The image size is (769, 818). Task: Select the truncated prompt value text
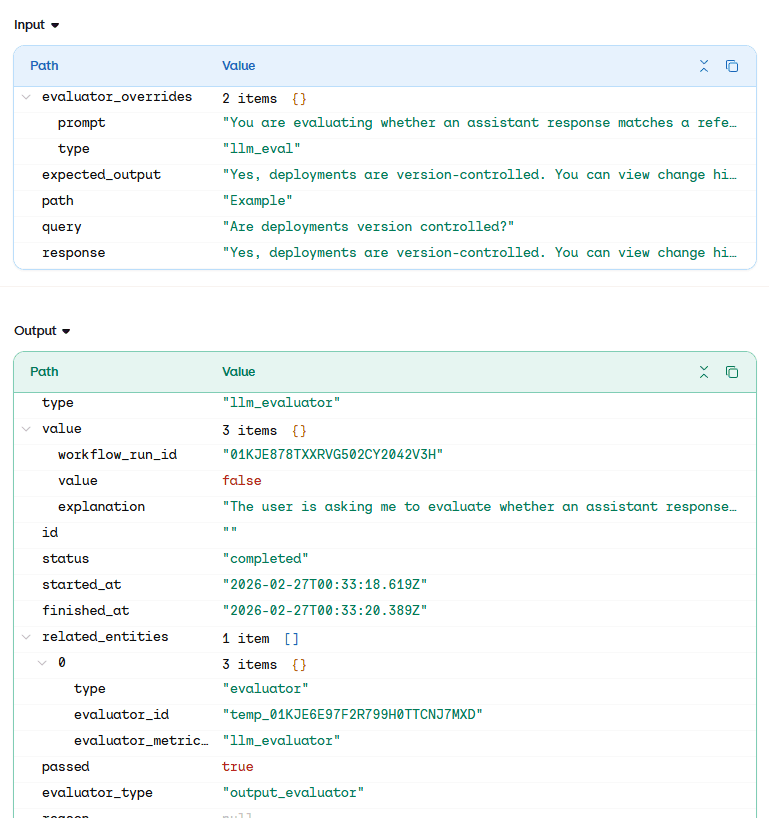pos(479,123)
